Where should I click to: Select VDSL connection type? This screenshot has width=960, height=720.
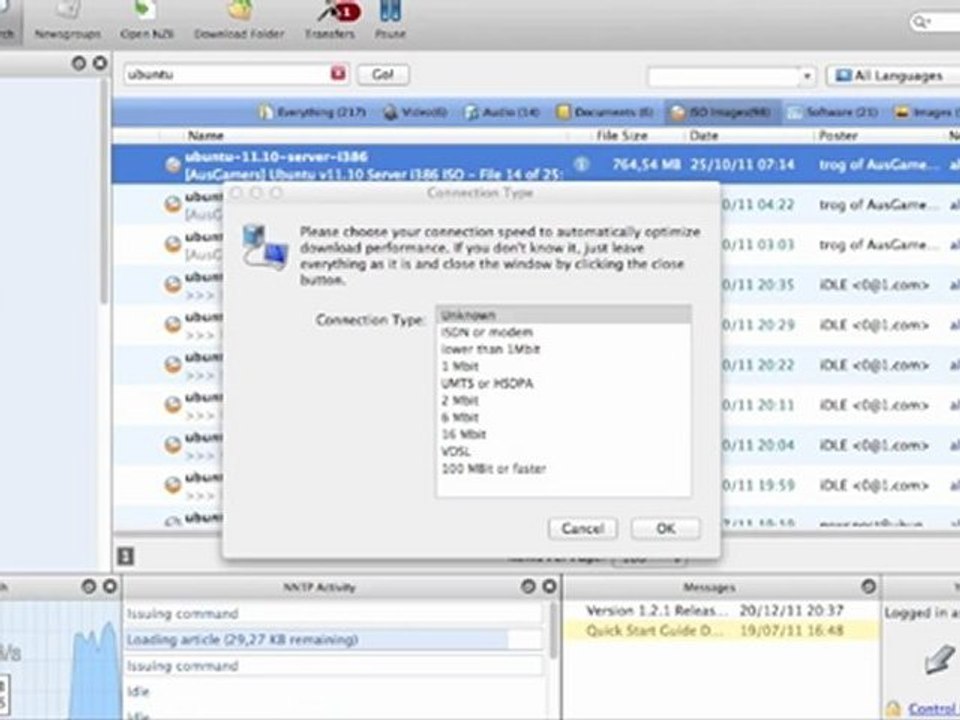(563, 451)
